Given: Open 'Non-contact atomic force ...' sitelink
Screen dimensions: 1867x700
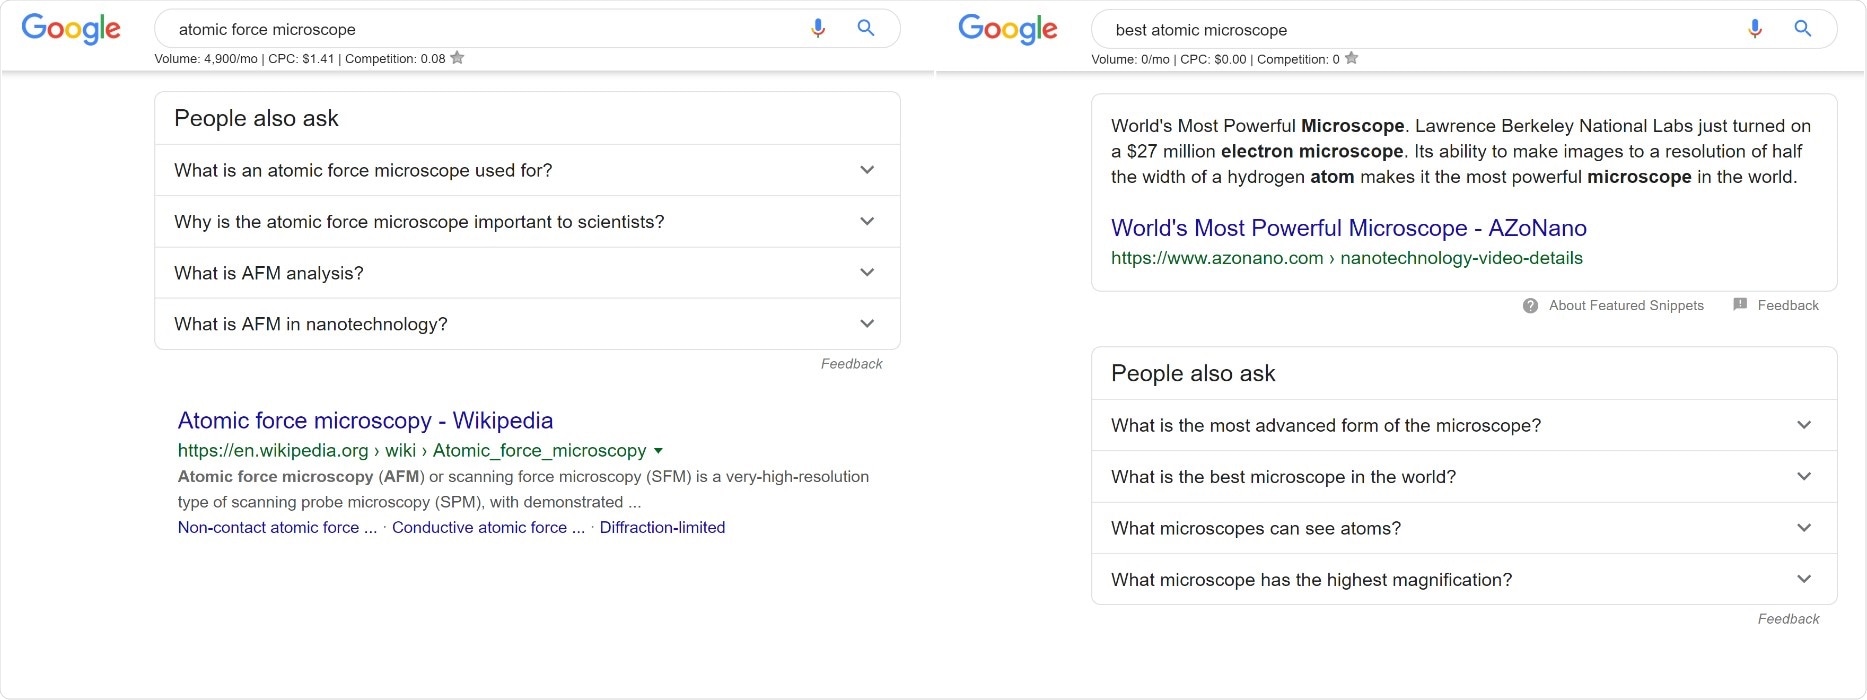Looking at the screenshot, I should click(x=277, y=527).
